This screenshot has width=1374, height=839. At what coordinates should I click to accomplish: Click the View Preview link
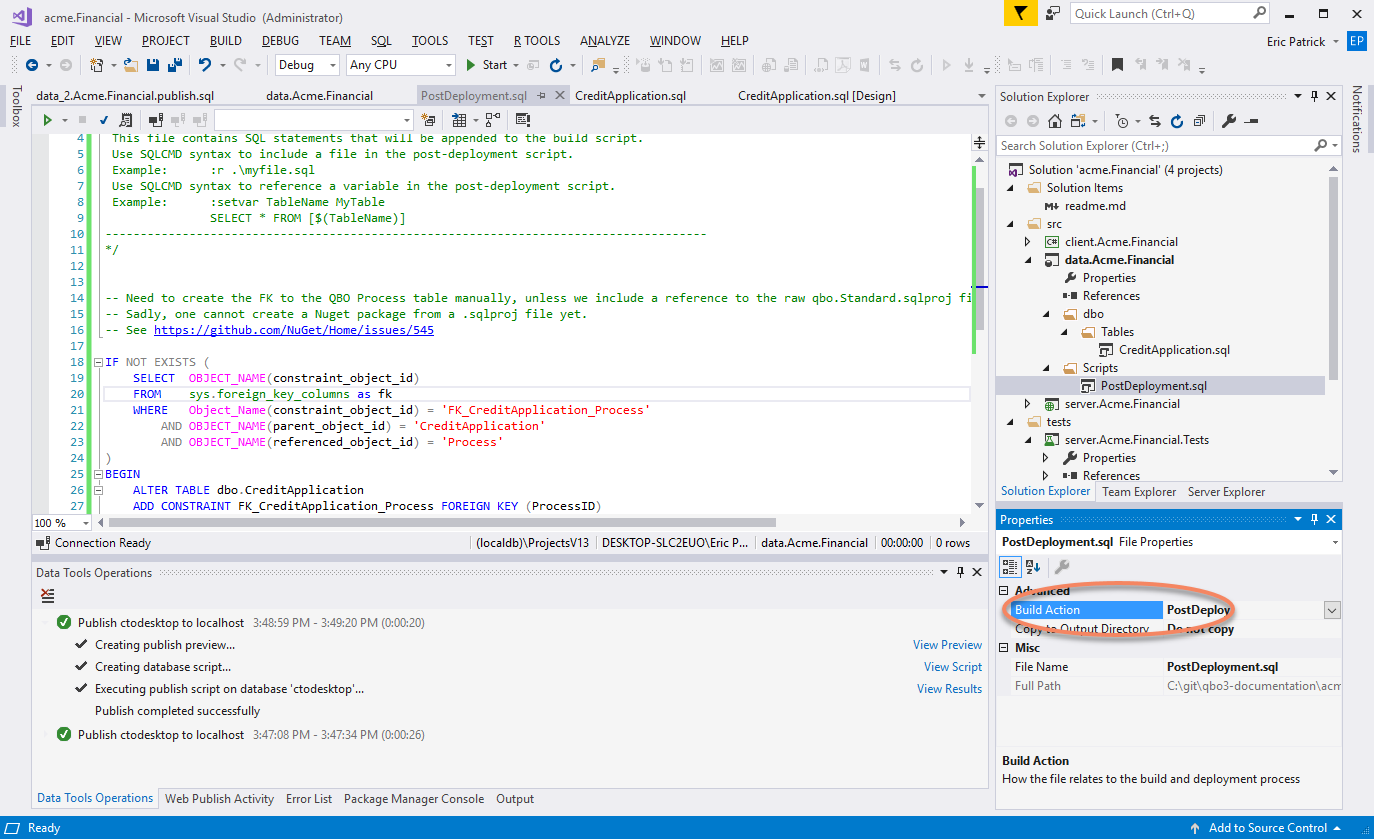(947, 645)
